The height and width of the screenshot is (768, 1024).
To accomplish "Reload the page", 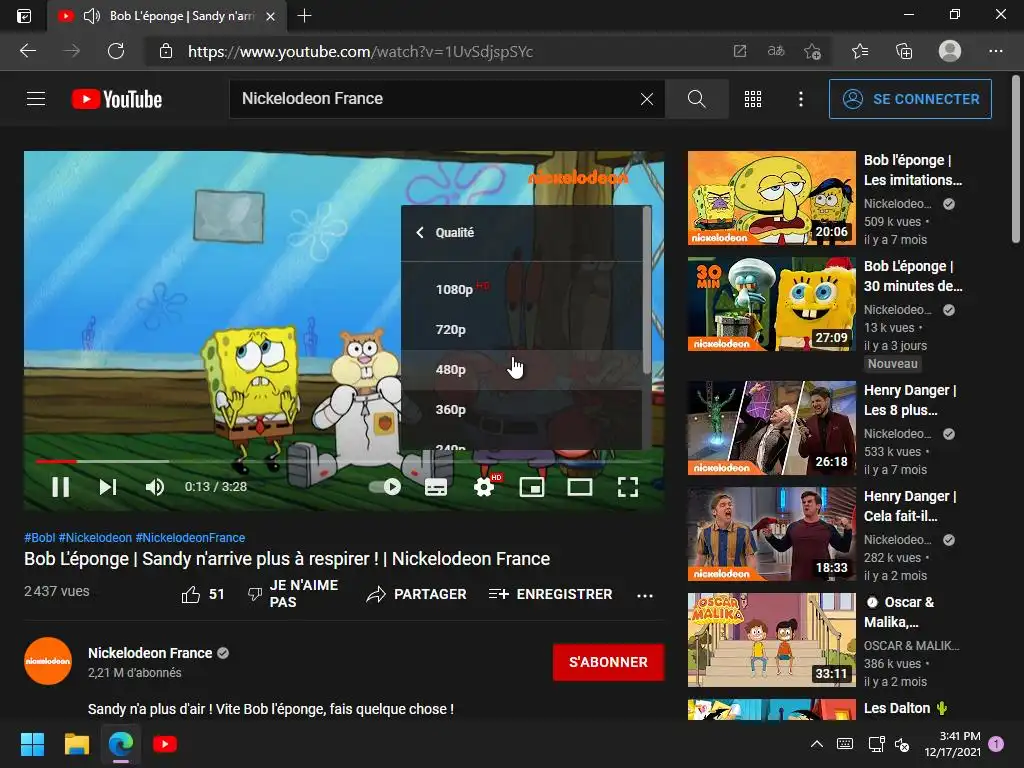I will (116, 51).
